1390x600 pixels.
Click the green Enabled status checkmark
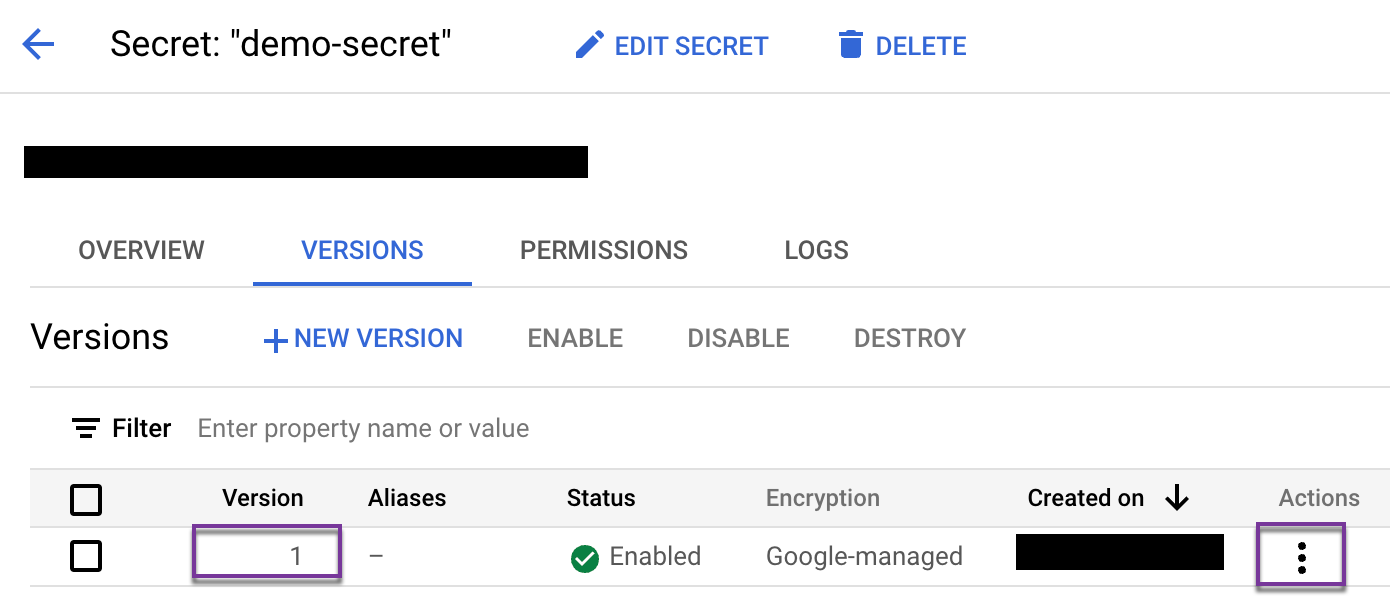coord(584,558)
